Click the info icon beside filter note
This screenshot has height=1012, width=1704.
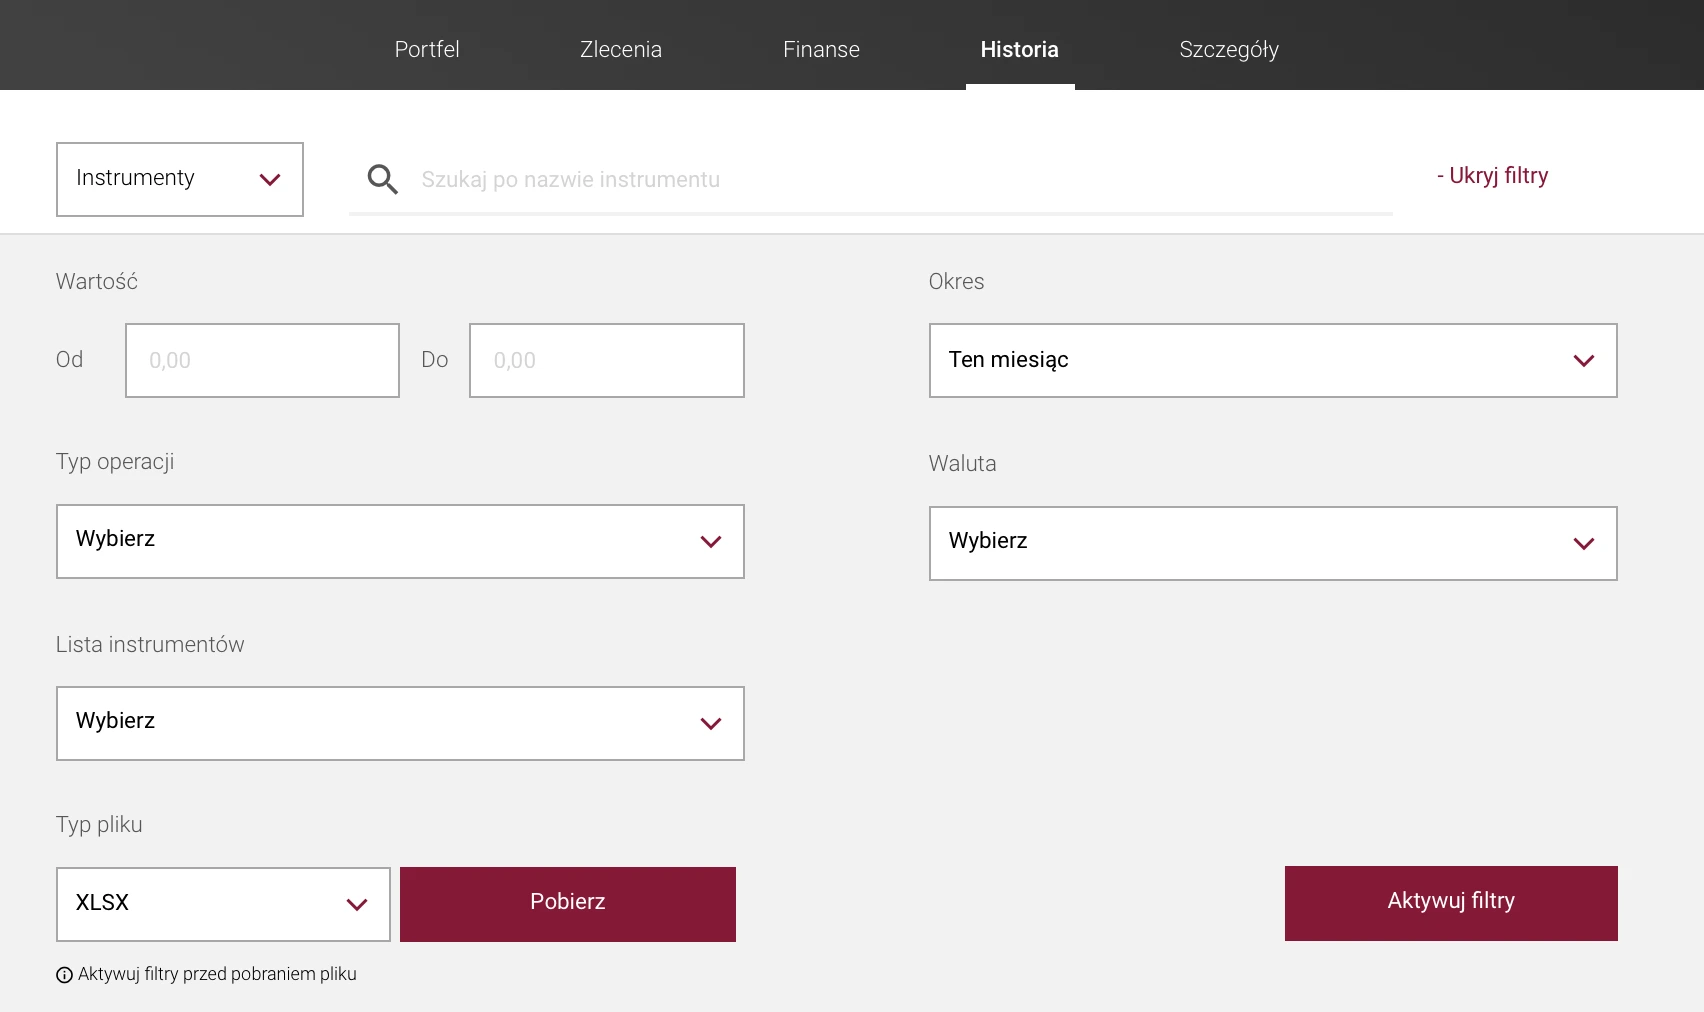[64, 975]
